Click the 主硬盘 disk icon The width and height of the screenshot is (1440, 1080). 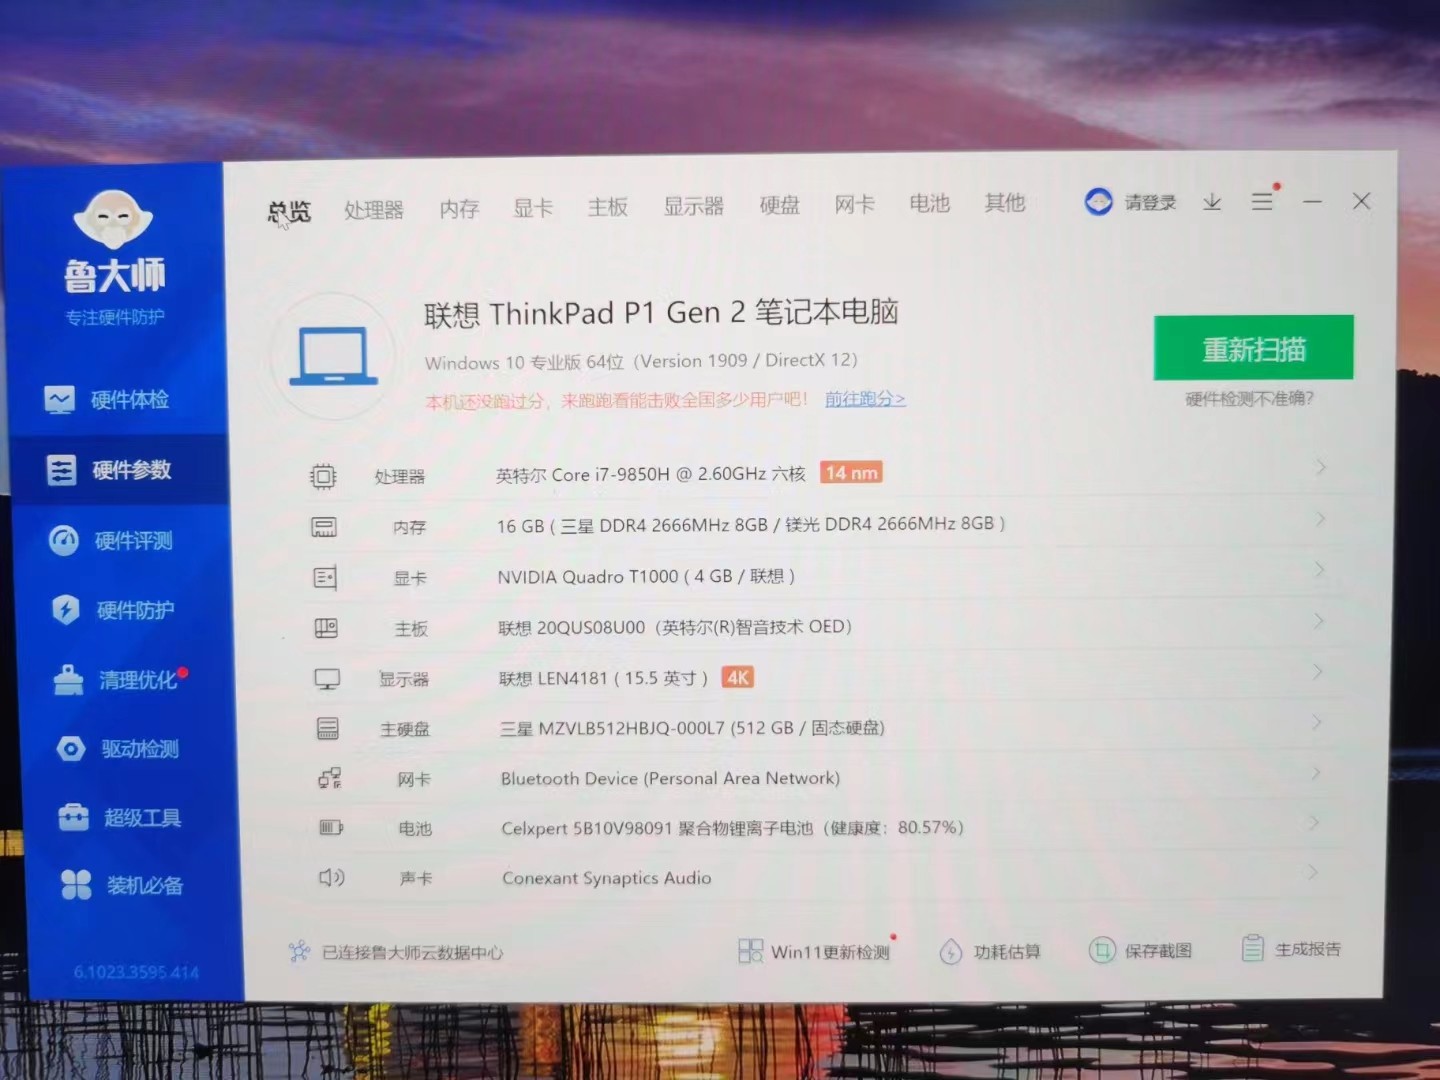tap(327, 728)
